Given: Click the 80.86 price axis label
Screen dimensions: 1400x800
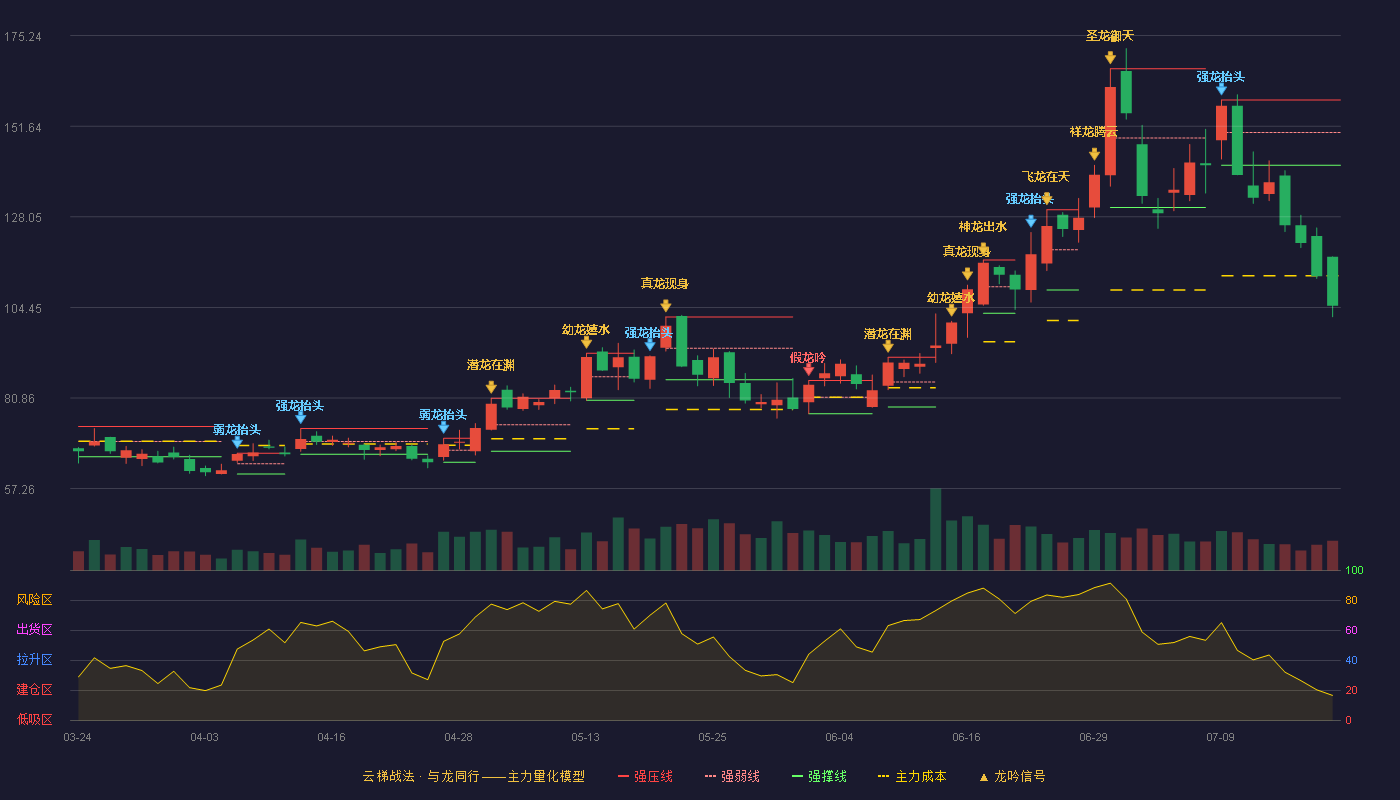Looking at the screenshot, I should 22,399.
